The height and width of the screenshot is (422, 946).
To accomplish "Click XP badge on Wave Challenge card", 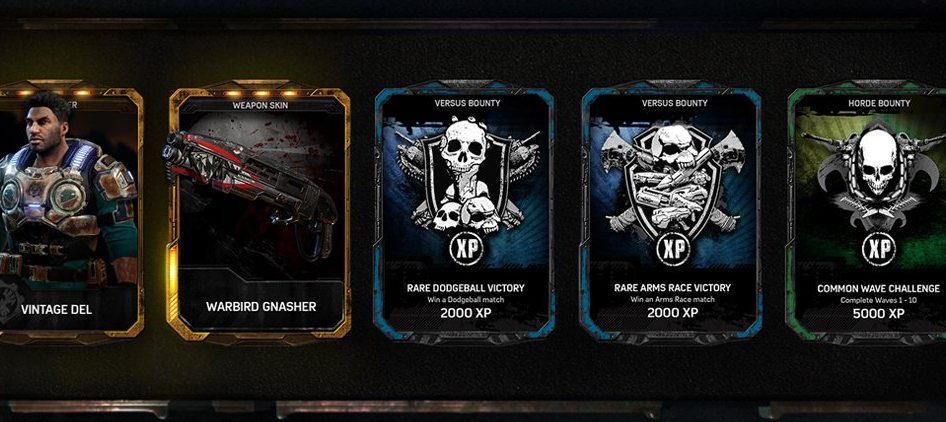I will (x=879, y=249).
